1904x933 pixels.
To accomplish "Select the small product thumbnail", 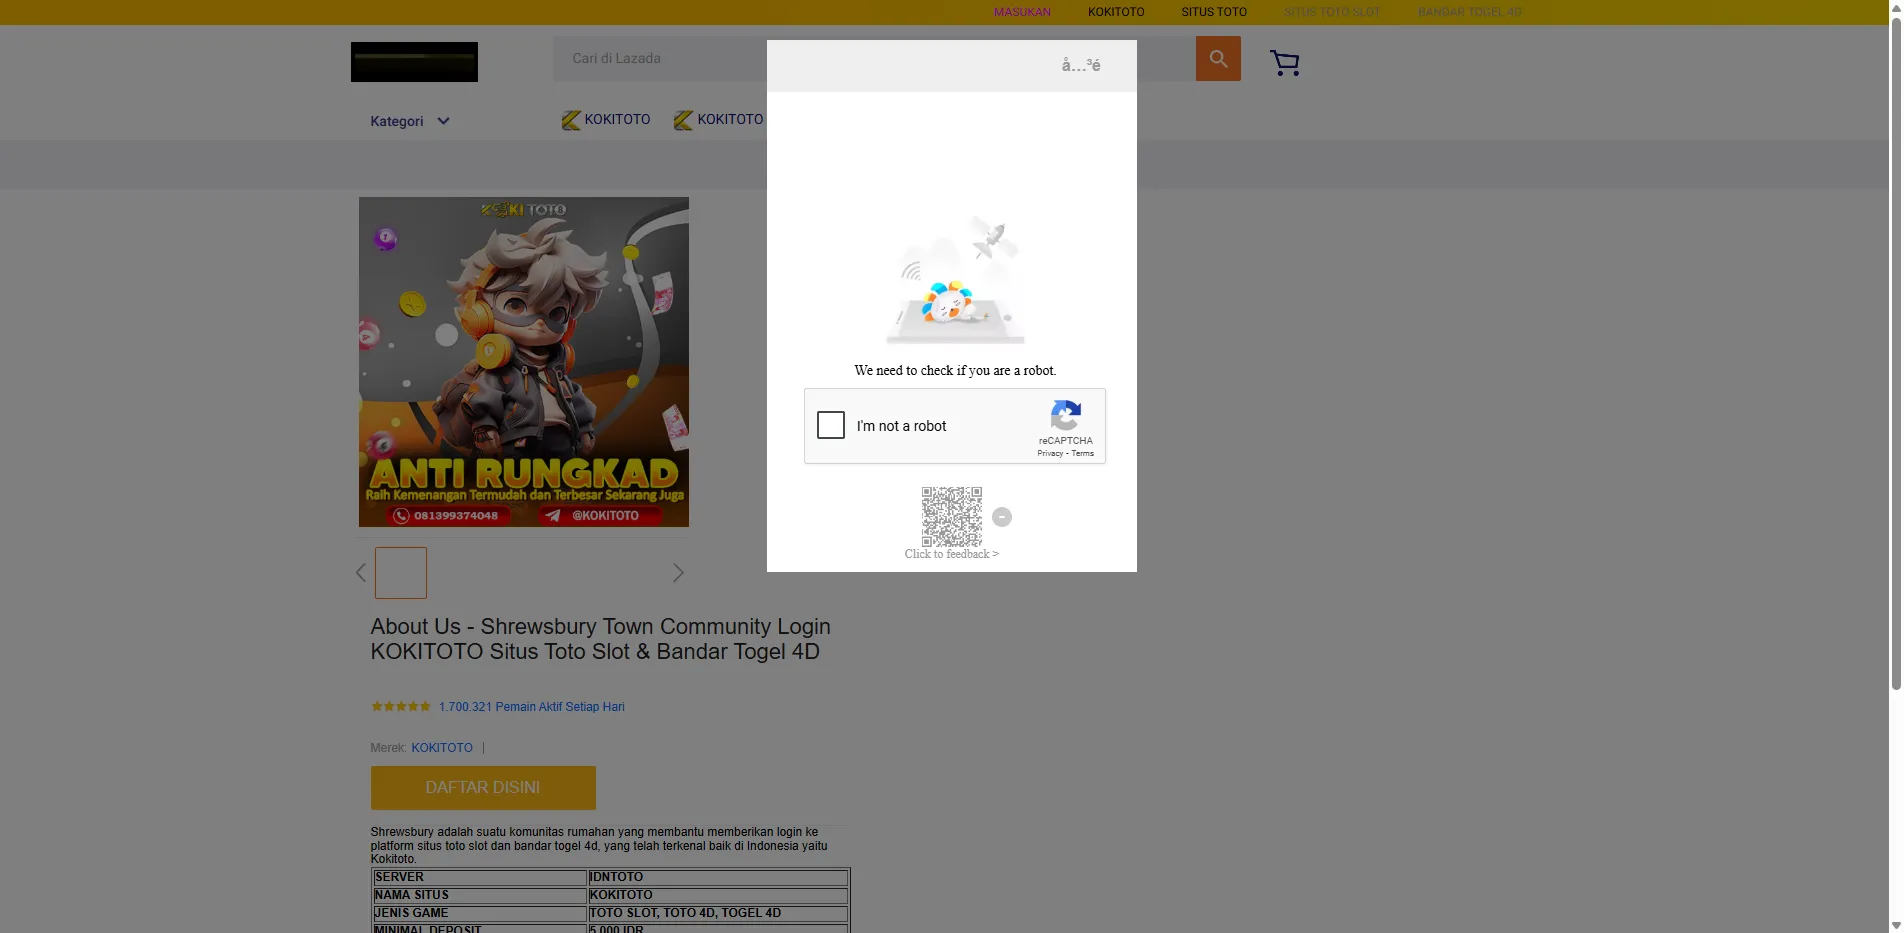I will pos(401,573).
